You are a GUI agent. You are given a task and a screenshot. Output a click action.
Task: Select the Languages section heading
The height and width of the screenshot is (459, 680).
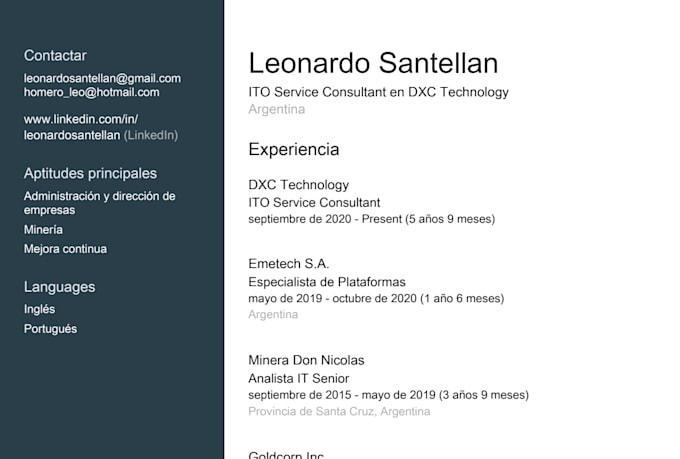[59, 287]
